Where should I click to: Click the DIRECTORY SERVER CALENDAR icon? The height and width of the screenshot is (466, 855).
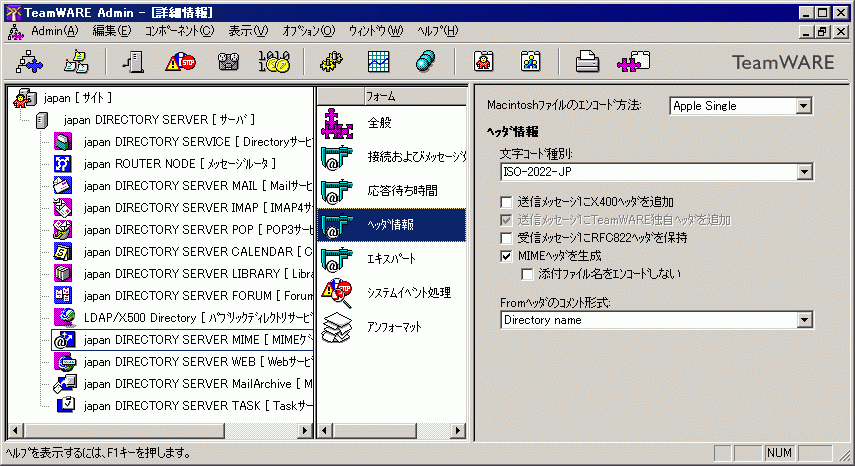point(63,252)
